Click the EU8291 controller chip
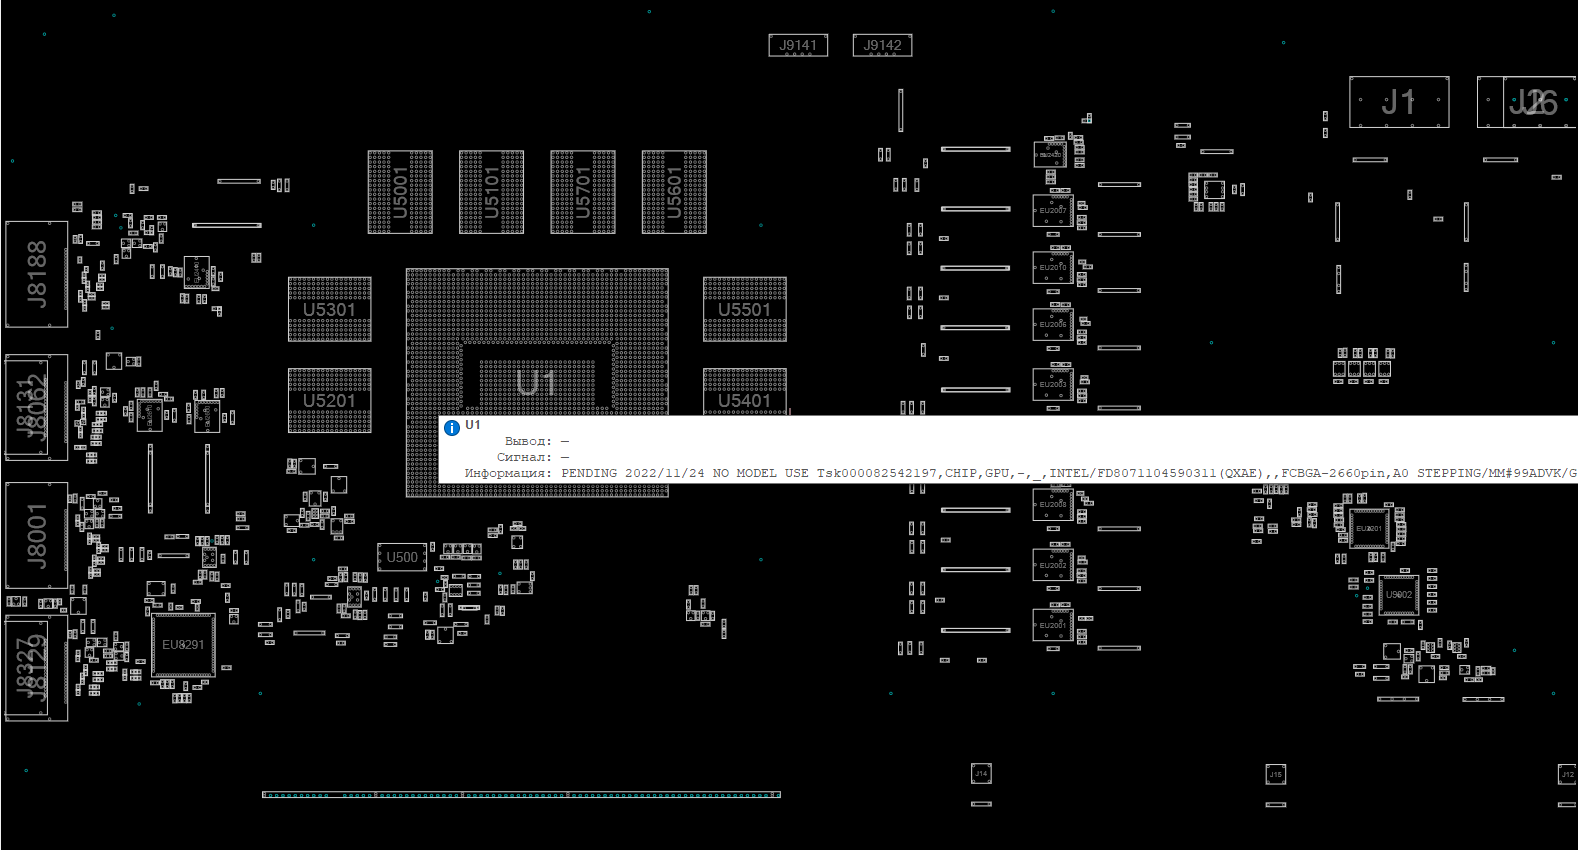 tap(183, 645)
